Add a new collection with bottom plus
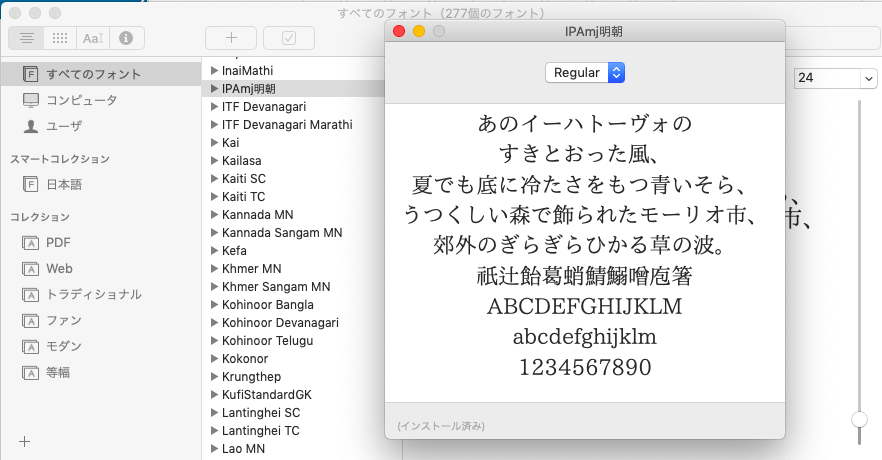 click(25, 441)
